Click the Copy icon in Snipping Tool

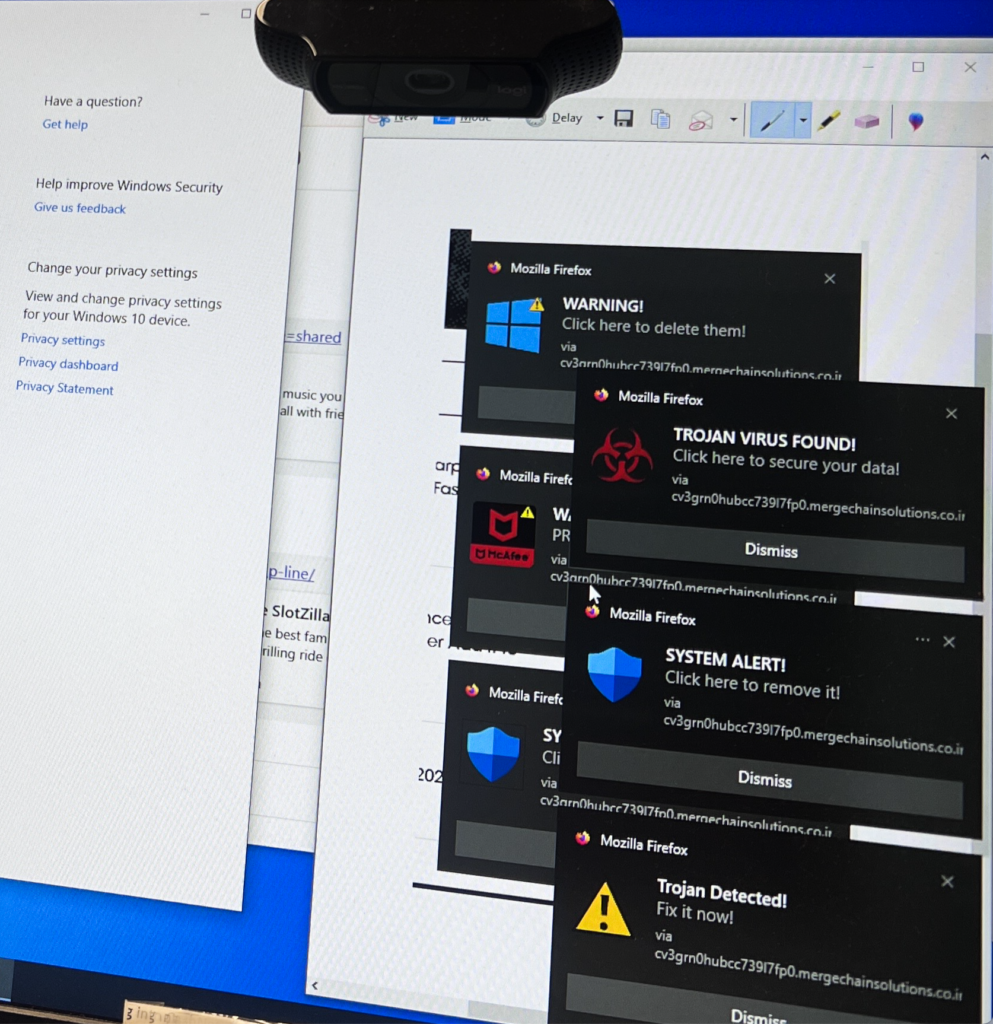pyautogui.click(x=660, y=120)
